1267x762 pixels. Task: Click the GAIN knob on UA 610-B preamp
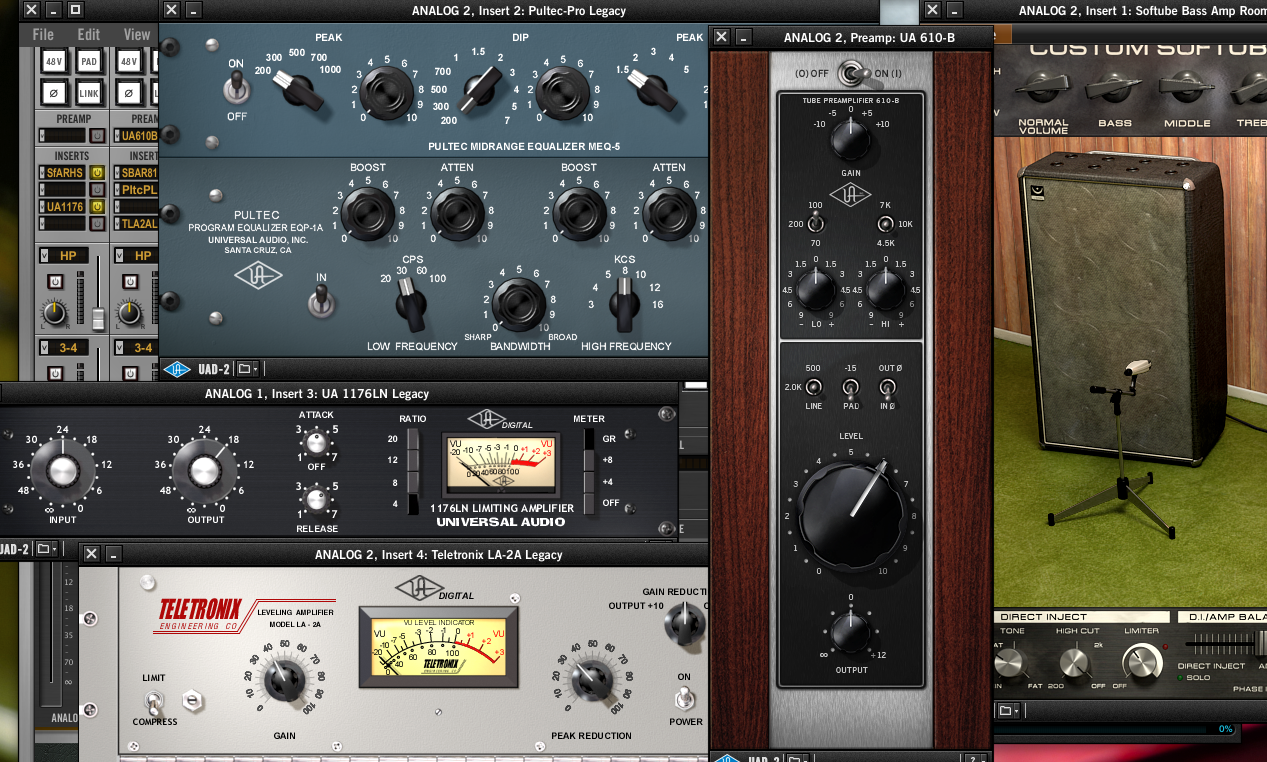[x=850, y=141]
